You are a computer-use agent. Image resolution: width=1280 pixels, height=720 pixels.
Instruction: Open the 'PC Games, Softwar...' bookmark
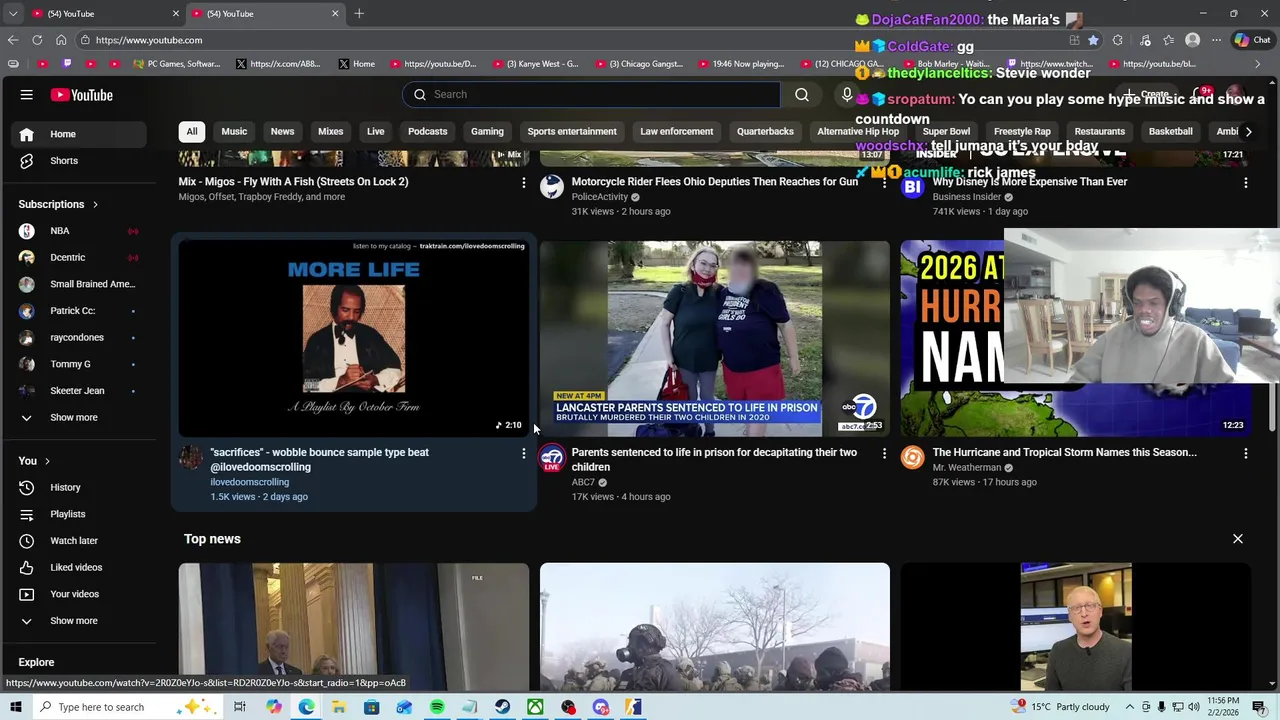(176, 64)
